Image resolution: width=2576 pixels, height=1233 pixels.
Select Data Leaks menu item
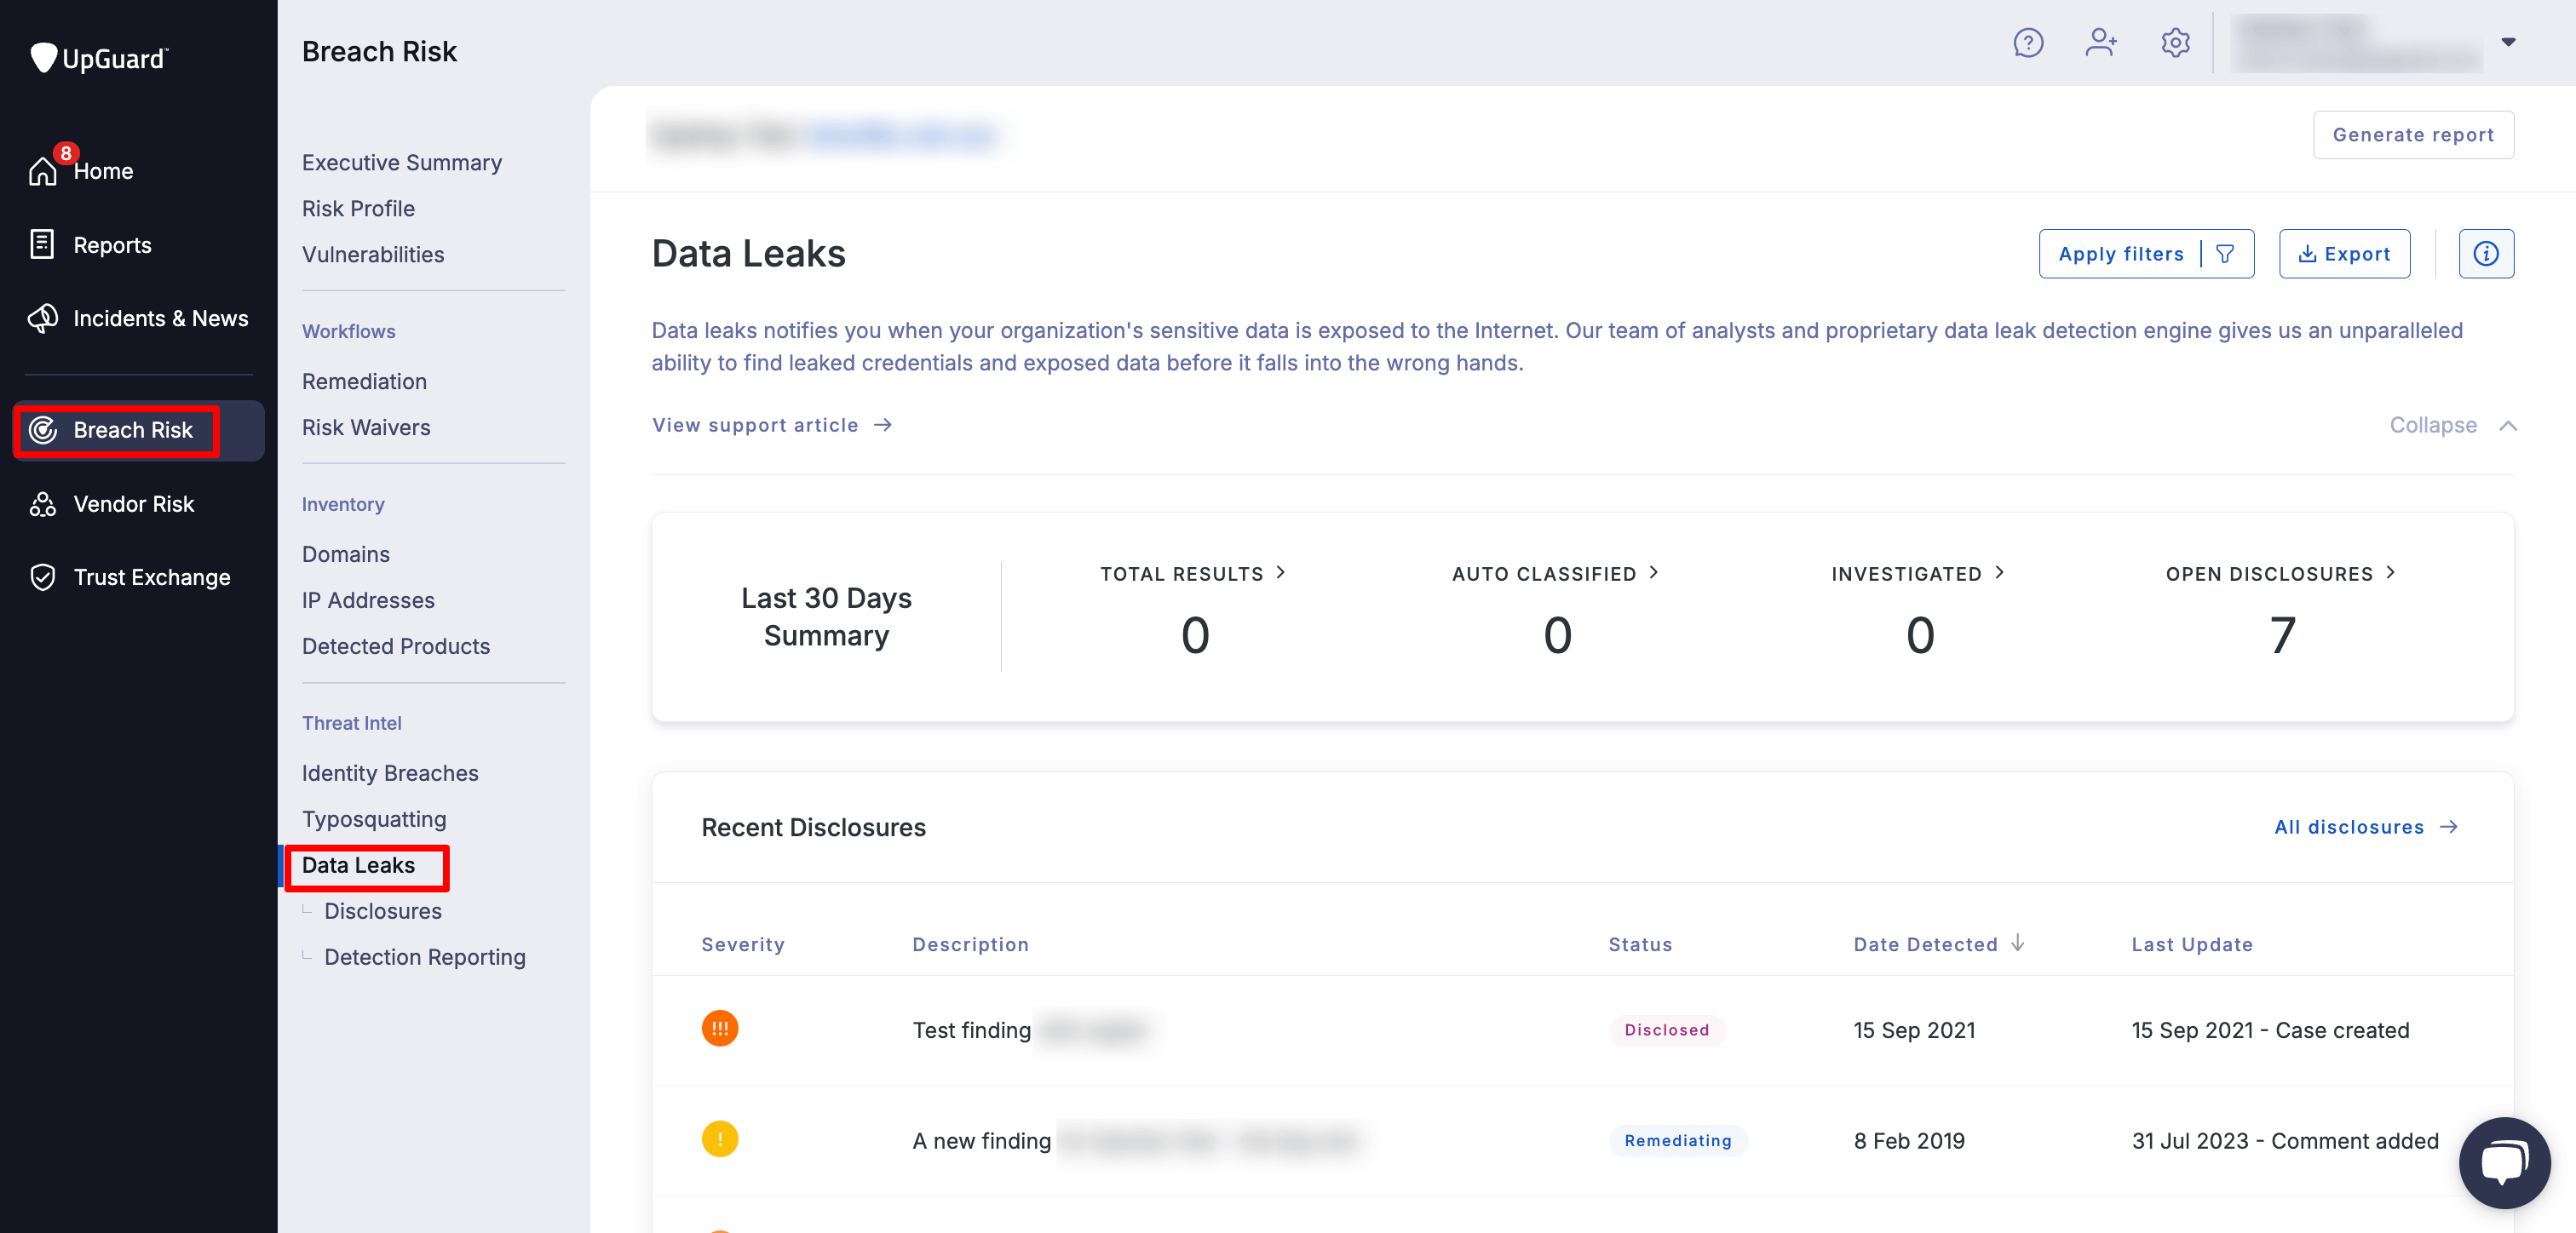click(358, 865)
